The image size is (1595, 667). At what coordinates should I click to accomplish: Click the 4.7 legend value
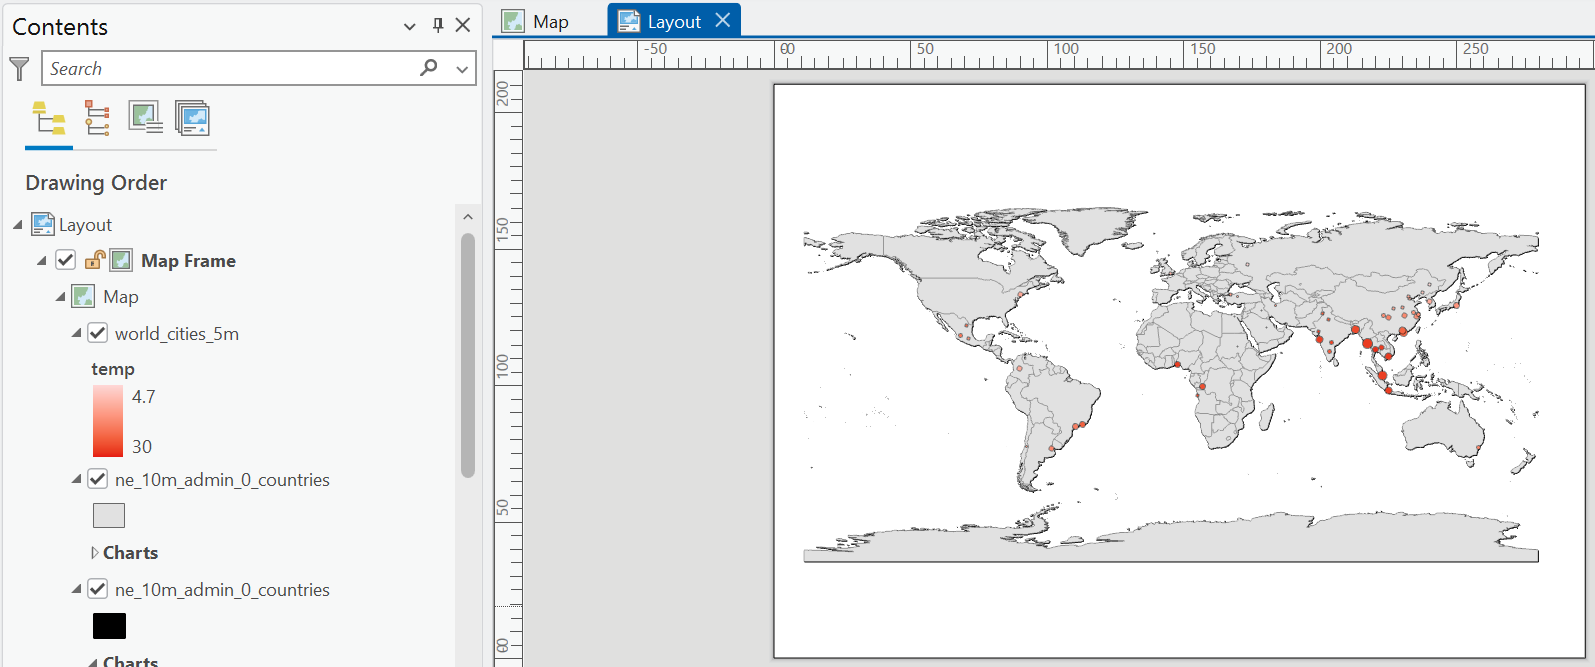pyautogui.click(x=144, y=397)
